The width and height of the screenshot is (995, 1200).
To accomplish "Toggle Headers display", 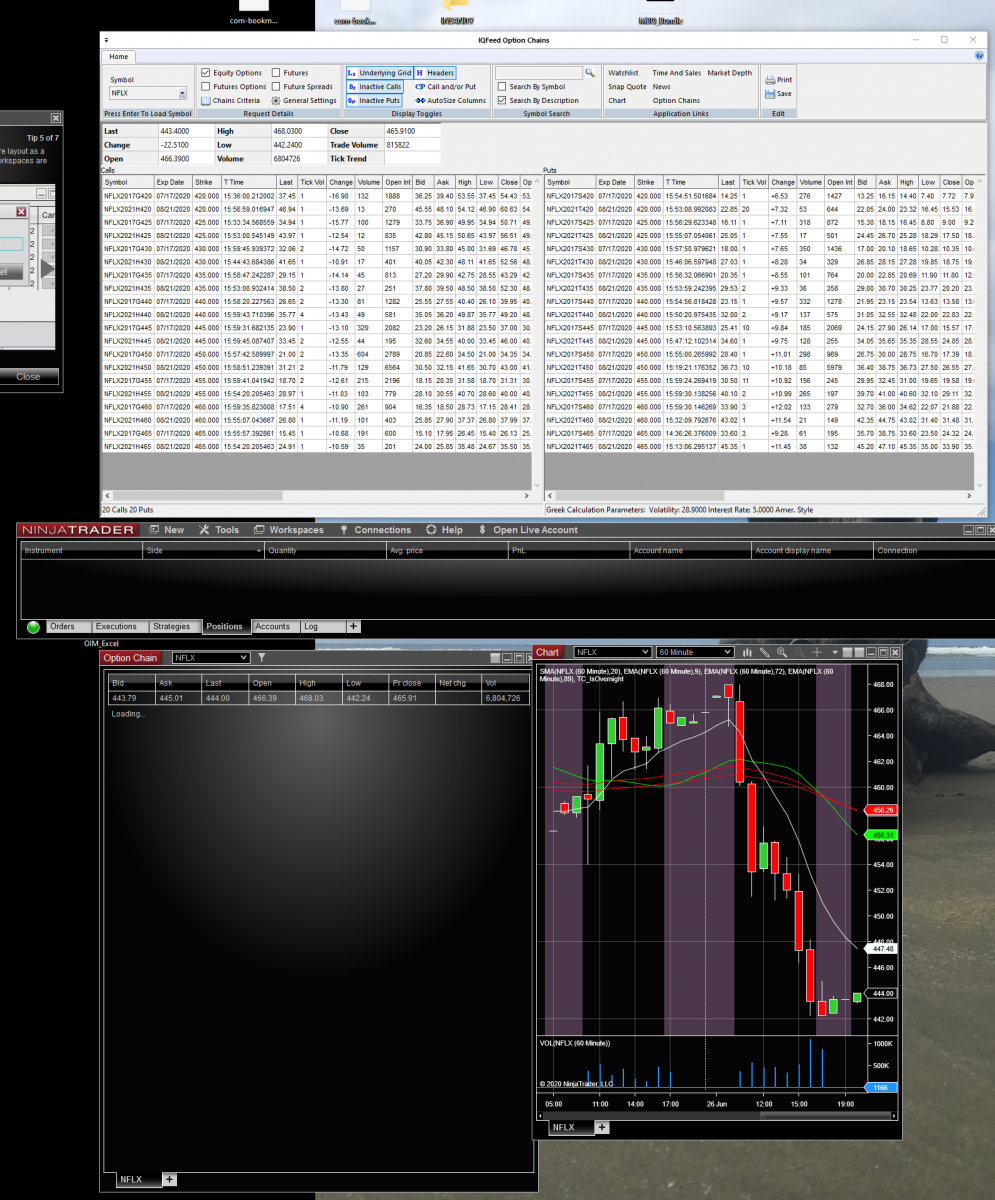I will (x=435, y=73).
